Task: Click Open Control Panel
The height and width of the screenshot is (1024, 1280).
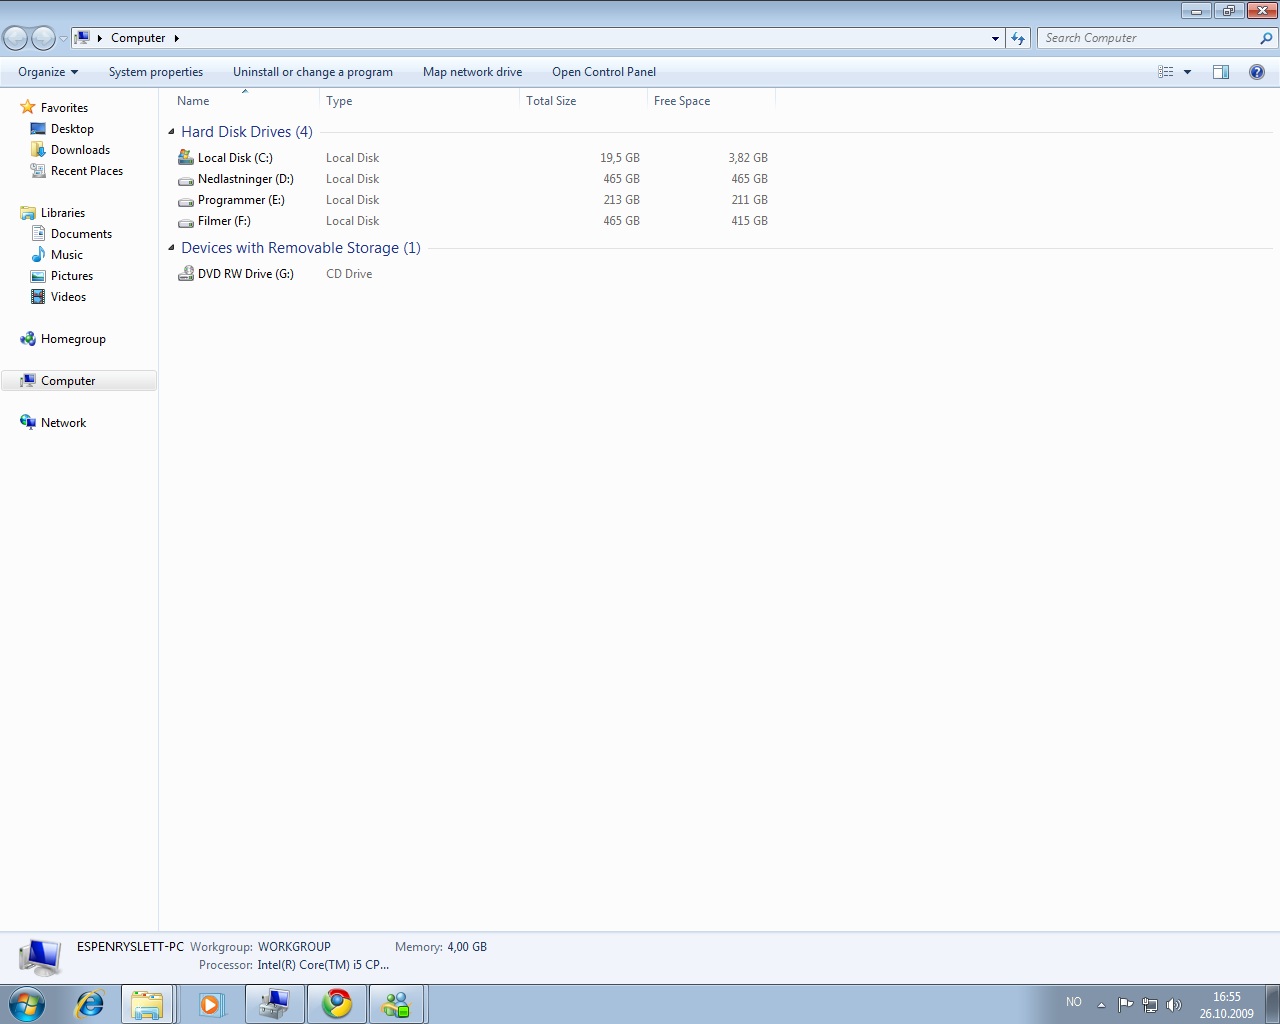Action: pyautogui.click(x=604, y=72)
